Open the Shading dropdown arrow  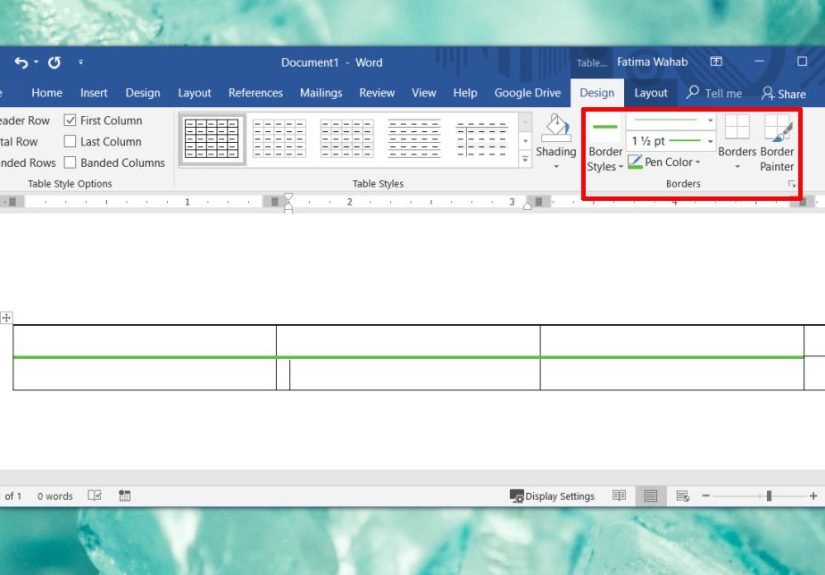point(556,167)
